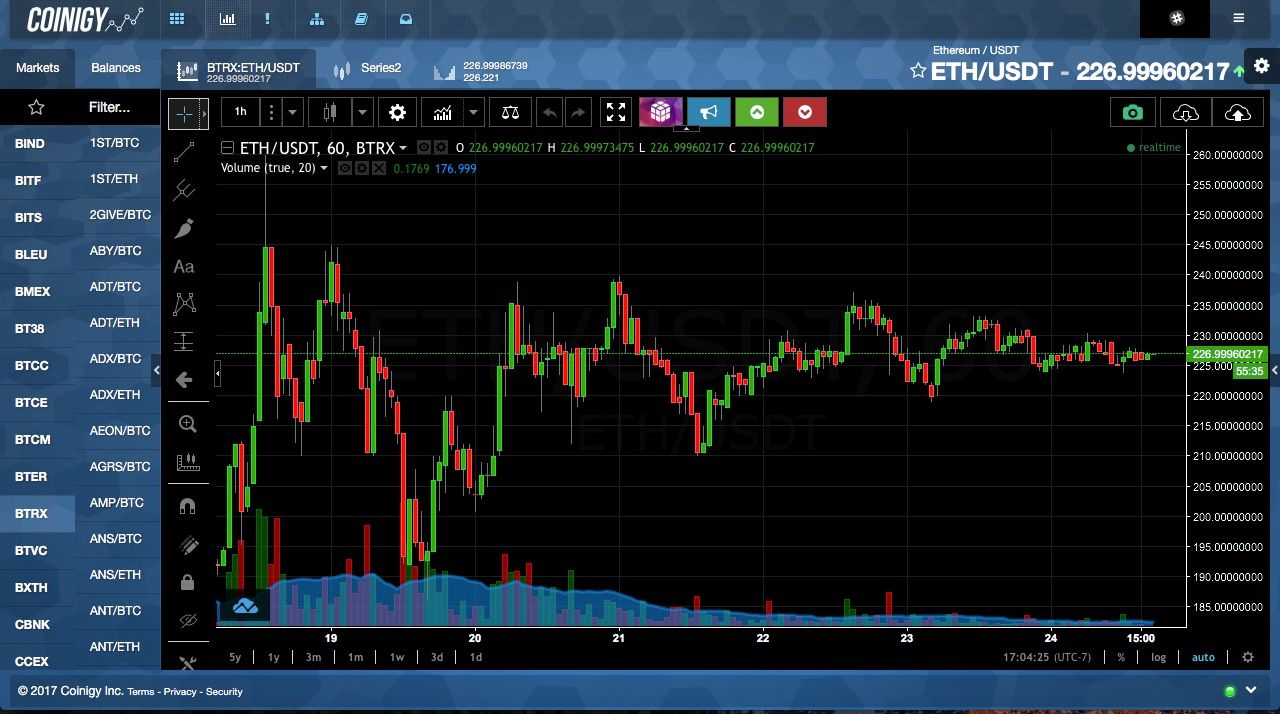
Task: Toggle the log scale option
Action: (1158, 657)
